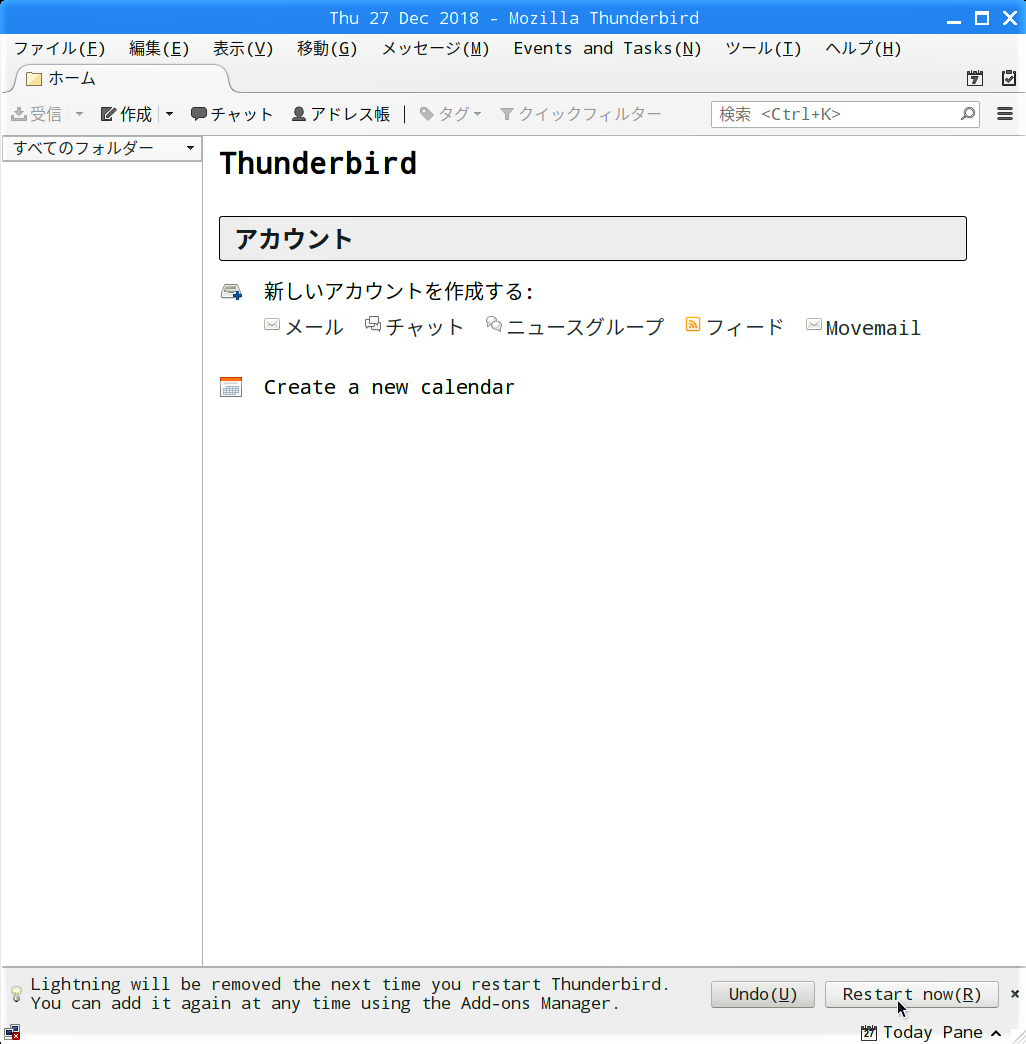Close the Thunderbird window
The width and height of the screenshot is (1026, 1044).
[x=1010, y=18]
